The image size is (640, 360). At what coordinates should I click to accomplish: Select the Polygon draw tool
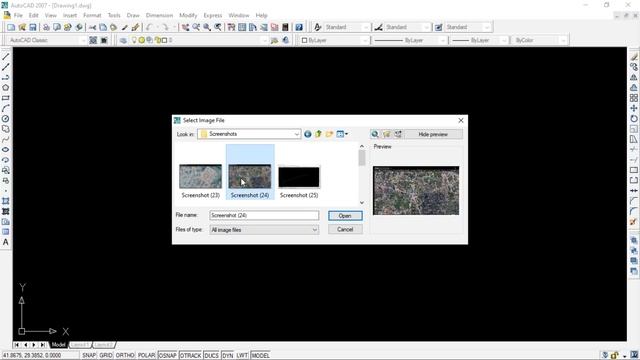pos(6,88)
